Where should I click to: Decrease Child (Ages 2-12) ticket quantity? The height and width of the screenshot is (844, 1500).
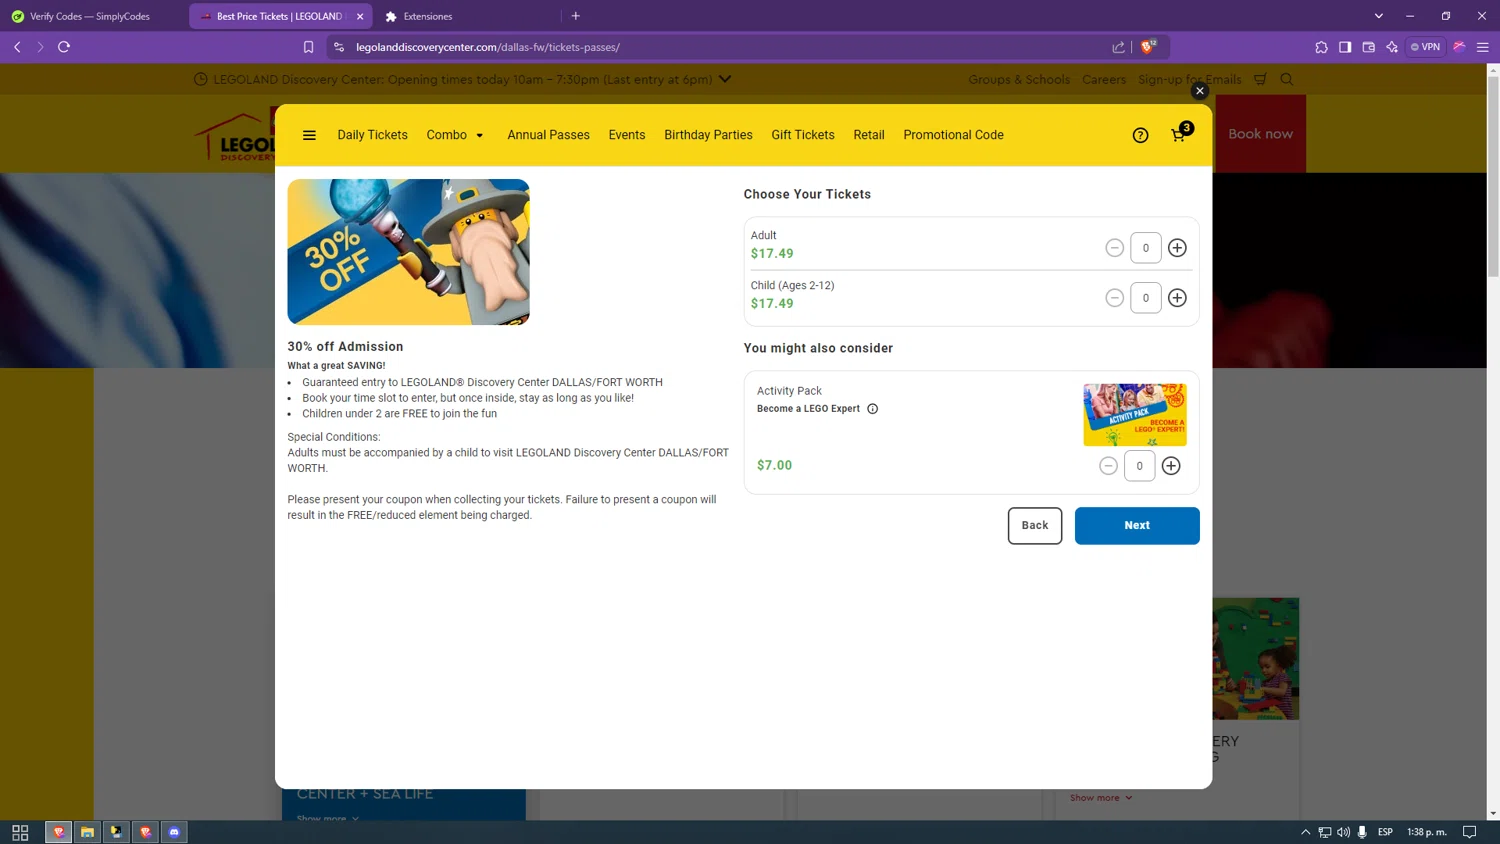(1114, 298)
